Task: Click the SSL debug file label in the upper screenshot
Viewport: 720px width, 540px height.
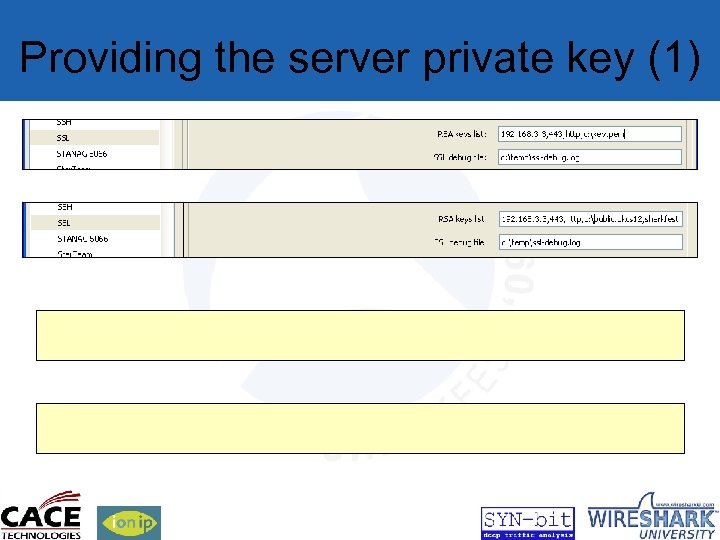Action: click(x=460, y=157)
